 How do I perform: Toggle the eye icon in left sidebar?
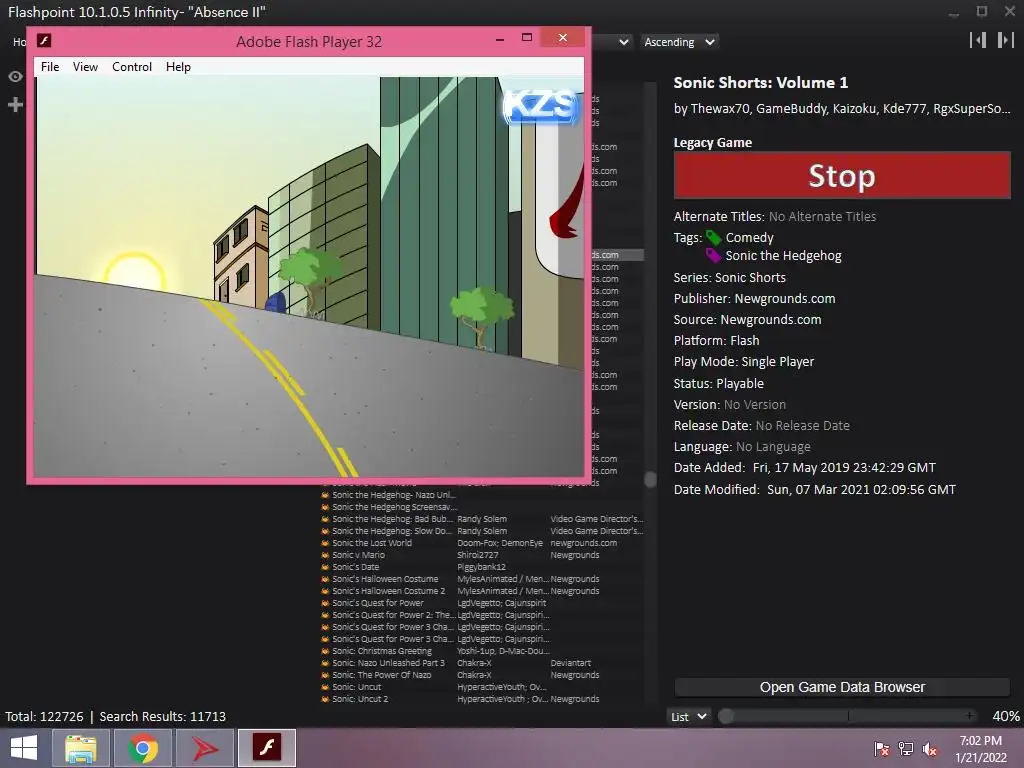point(15,76)
